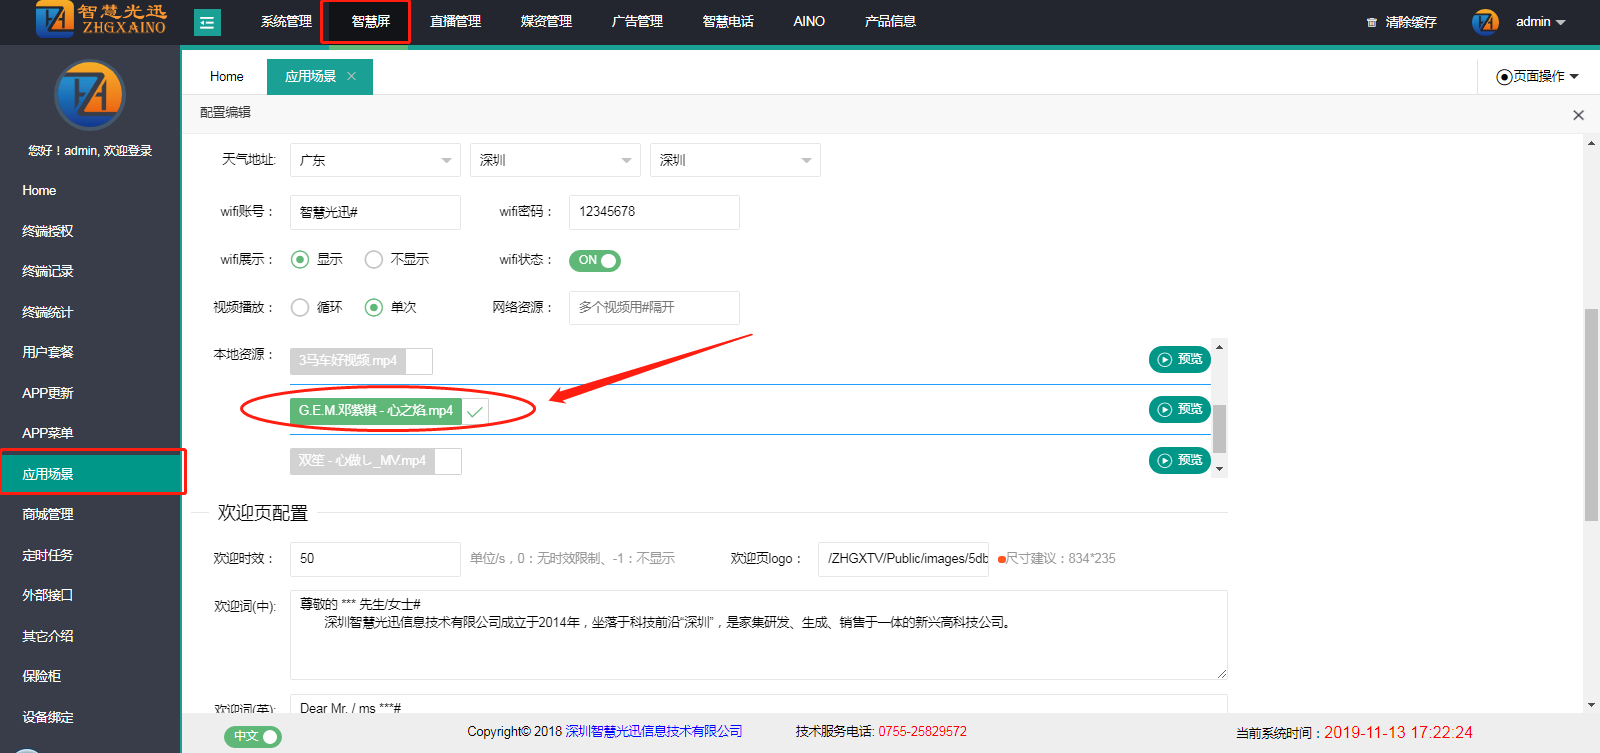
Task: Open the admin user dropdown
Action: point(1540,22)
